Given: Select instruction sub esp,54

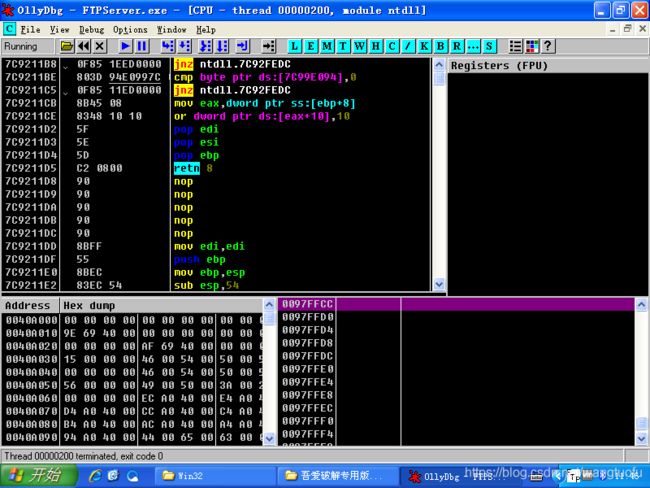Looking at the screenshot, I should (216, 285).
